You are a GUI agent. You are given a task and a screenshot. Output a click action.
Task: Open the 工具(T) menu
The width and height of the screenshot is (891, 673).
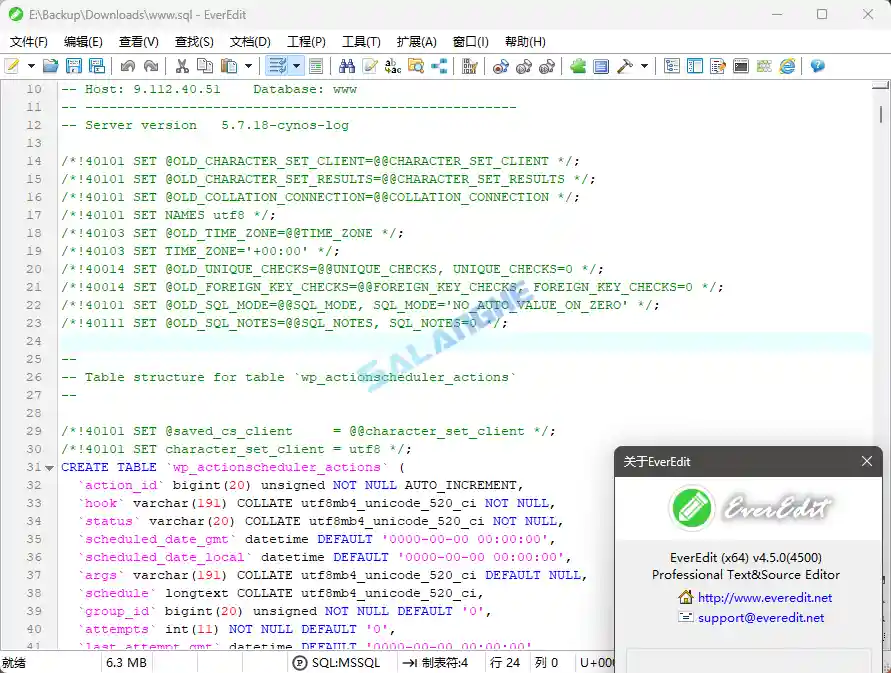tap(361, 42)
